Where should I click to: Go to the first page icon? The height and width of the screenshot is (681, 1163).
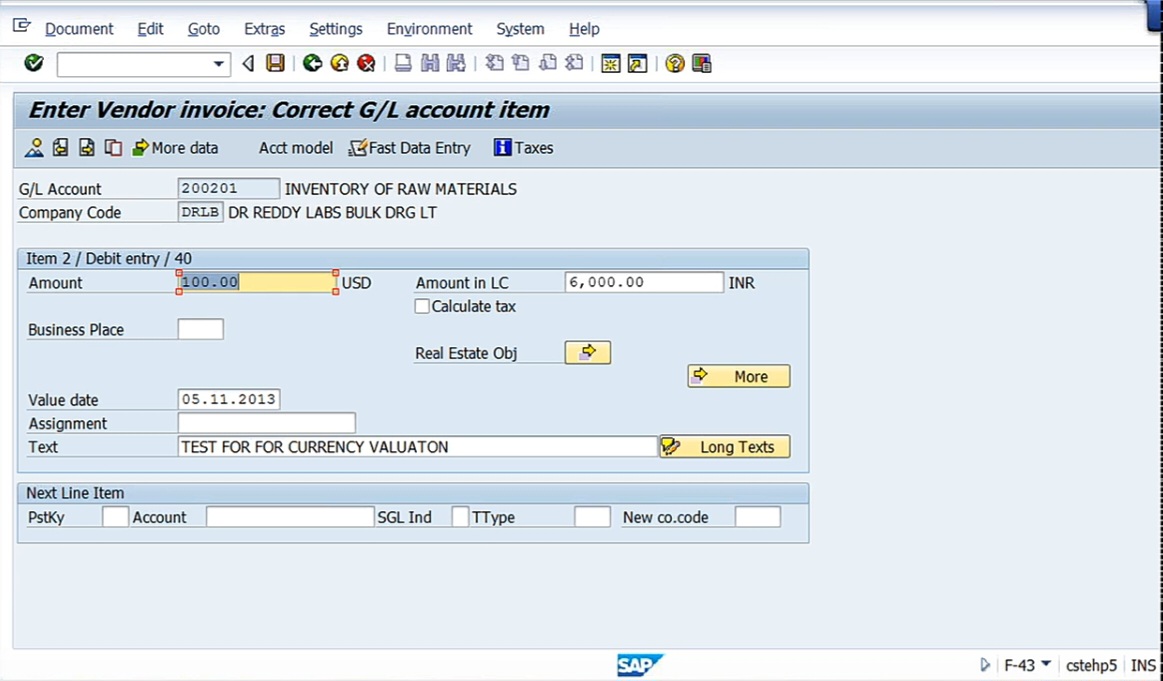(494, 63)
